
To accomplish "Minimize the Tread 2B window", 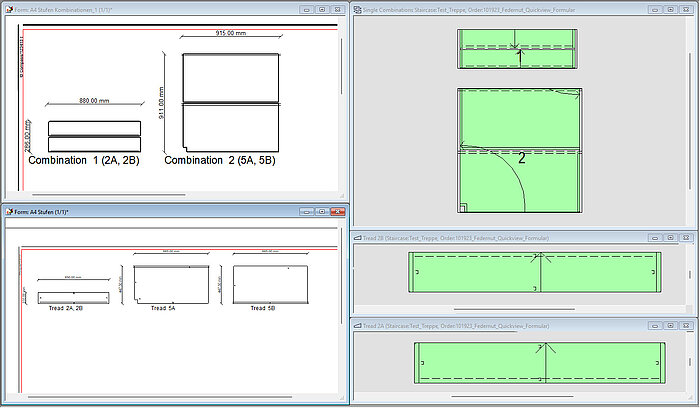I will (x=655, y=238).
